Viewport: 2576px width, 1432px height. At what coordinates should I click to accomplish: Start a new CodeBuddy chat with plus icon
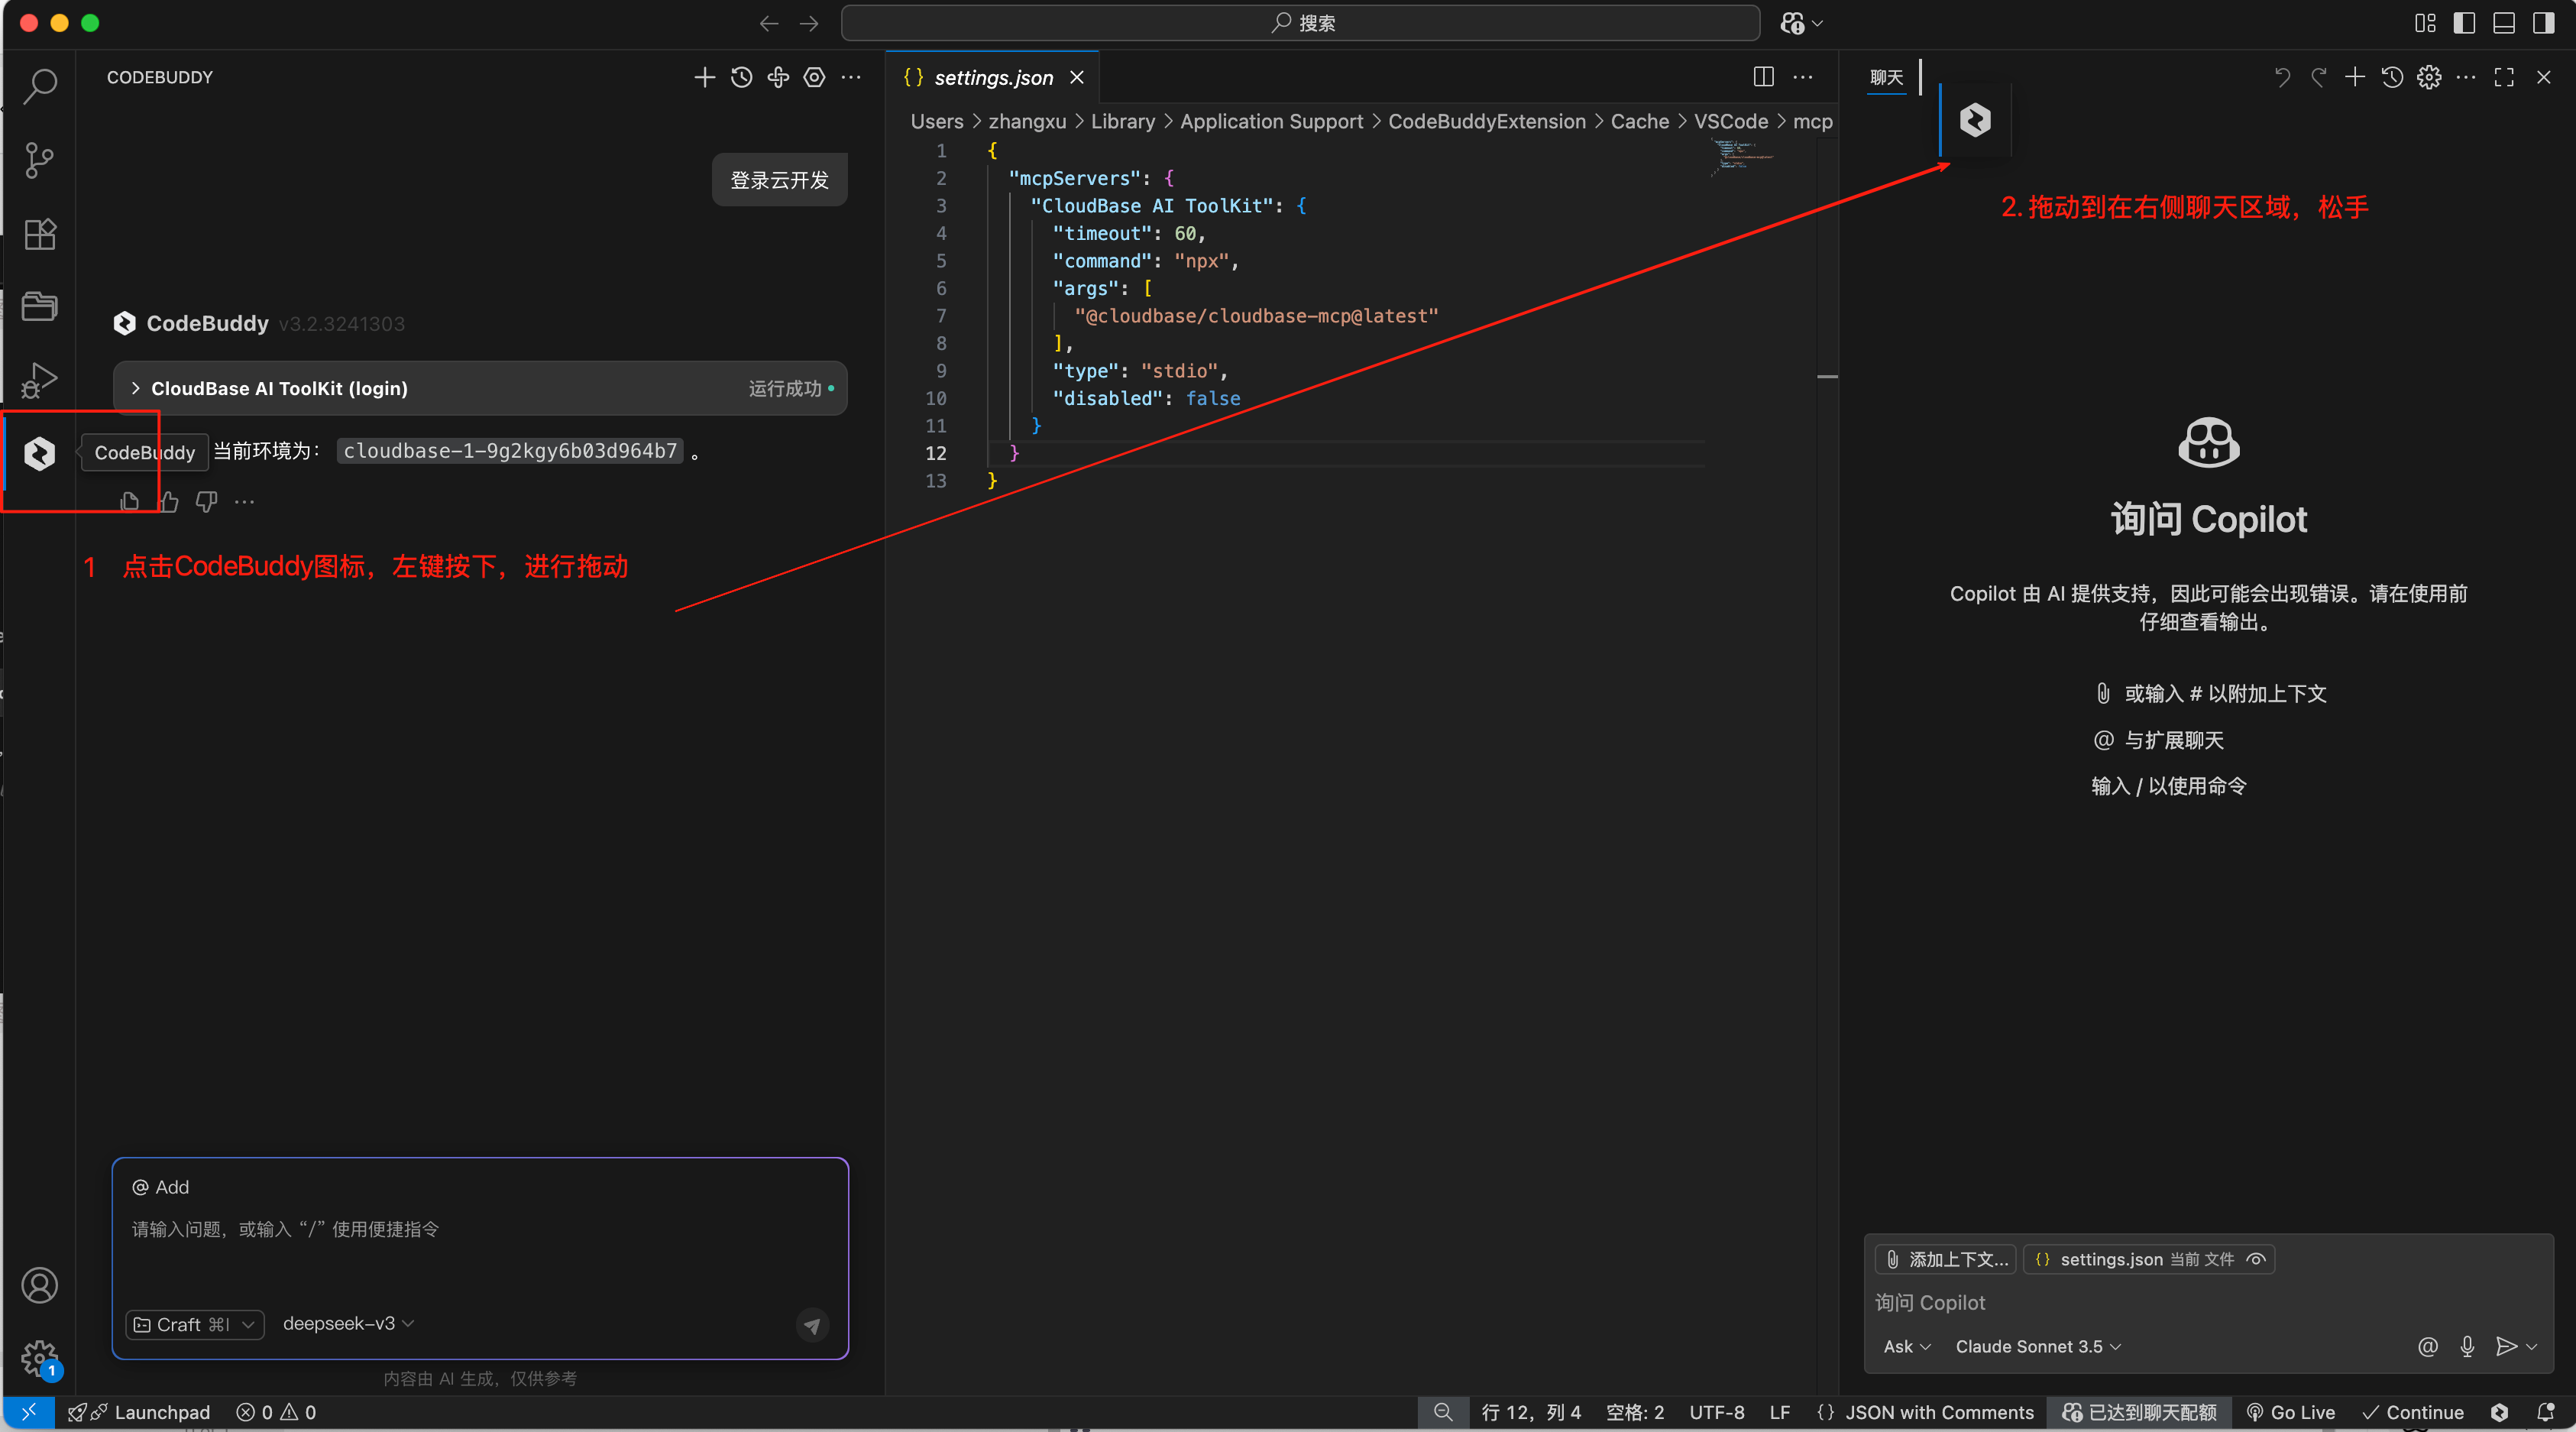tap(704, 77)
